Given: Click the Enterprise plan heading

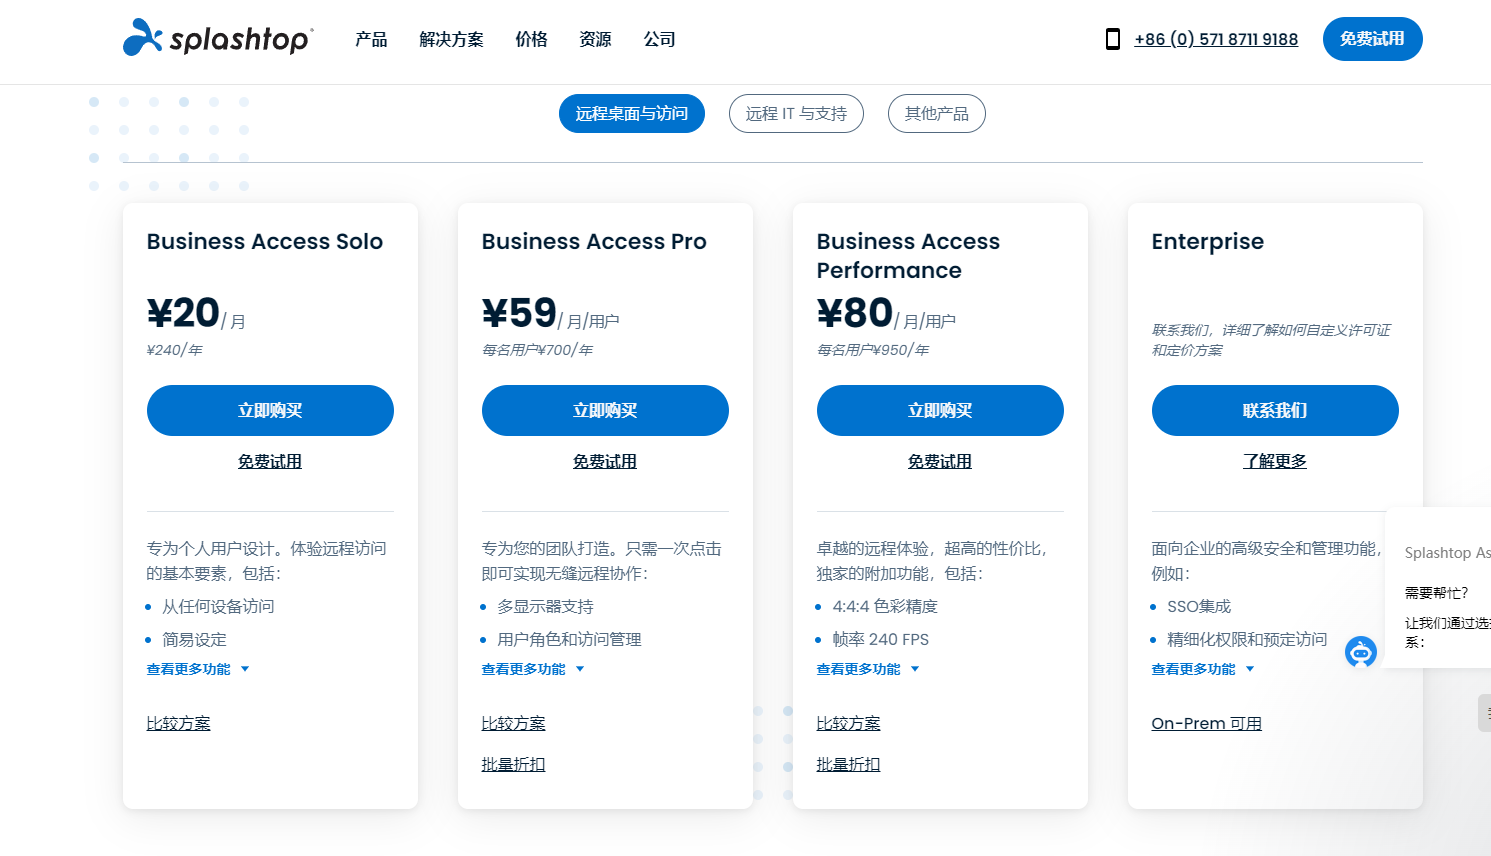Looking at the screenshot, I should (x=1208, y=242).
